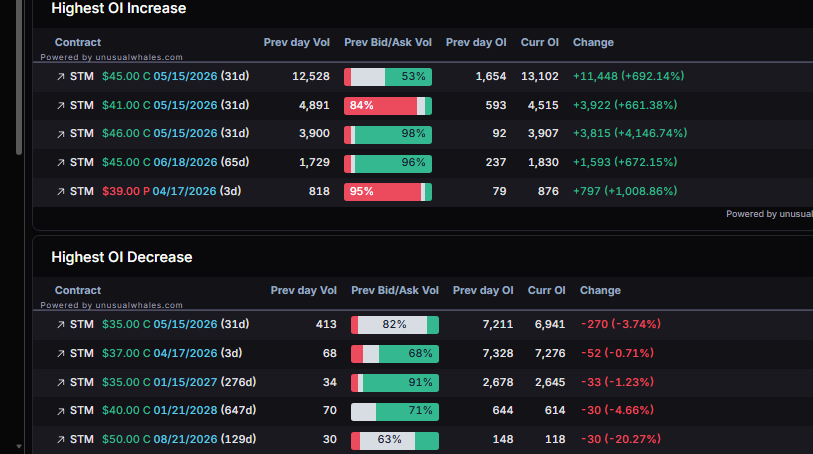Open arrow icon for STM $50.00 C 08/21/2026
The width and height of the screenshot is (813, 454).
pyautogui.click(x=61, y=439)
